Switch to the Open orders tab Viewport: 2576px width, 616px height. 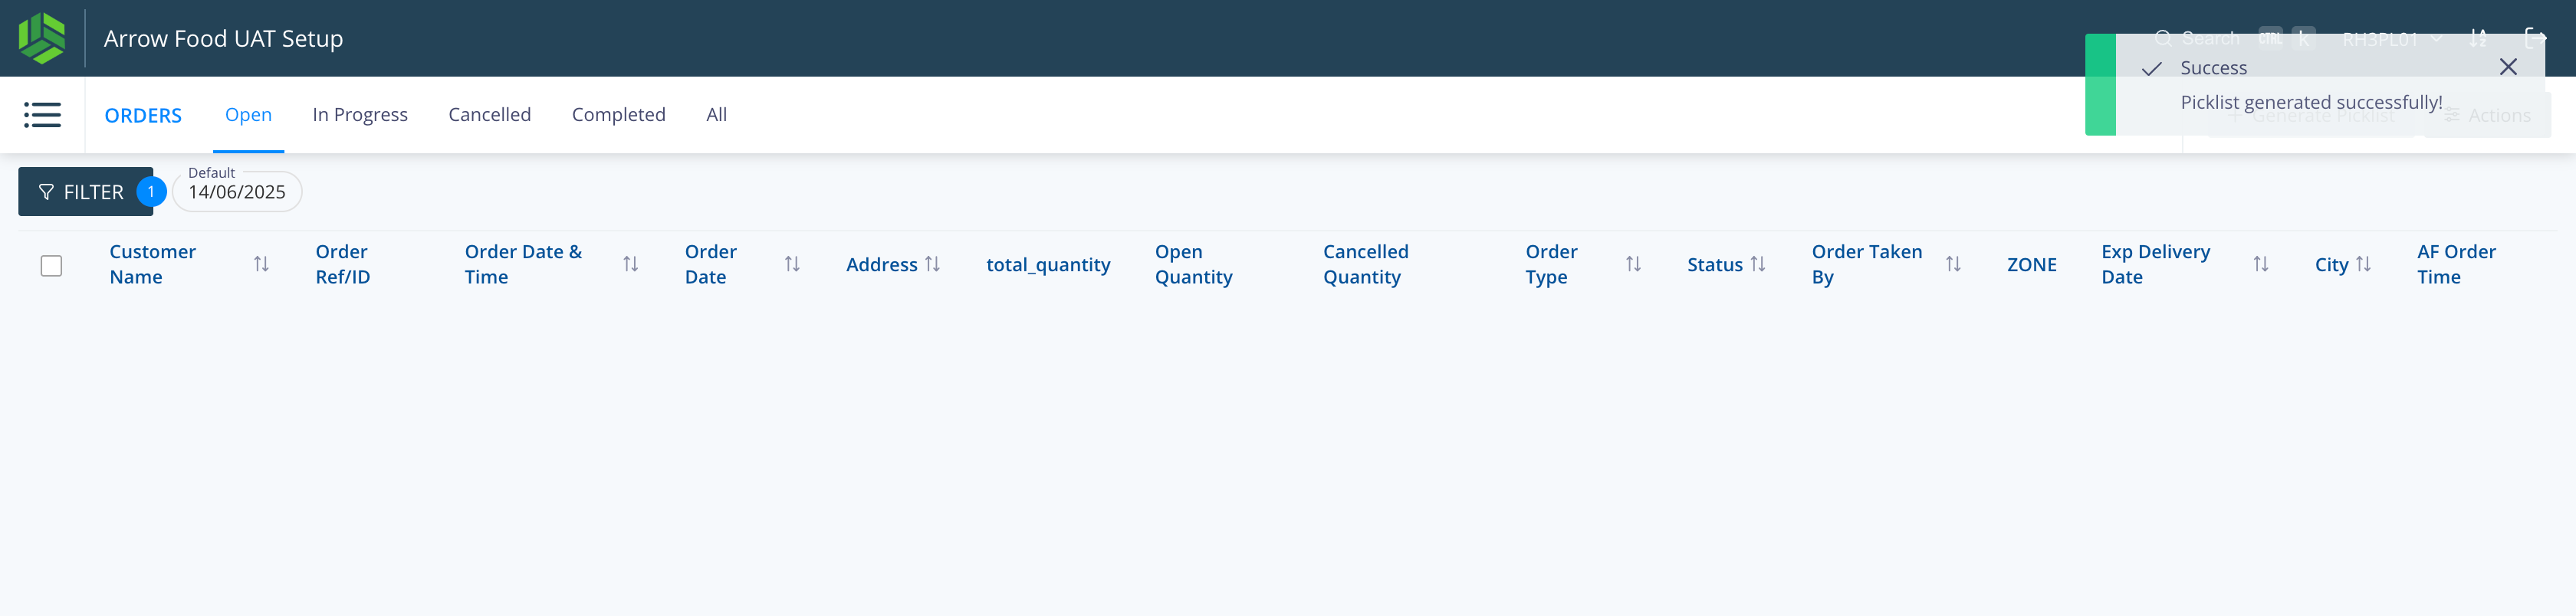(248, 114)
